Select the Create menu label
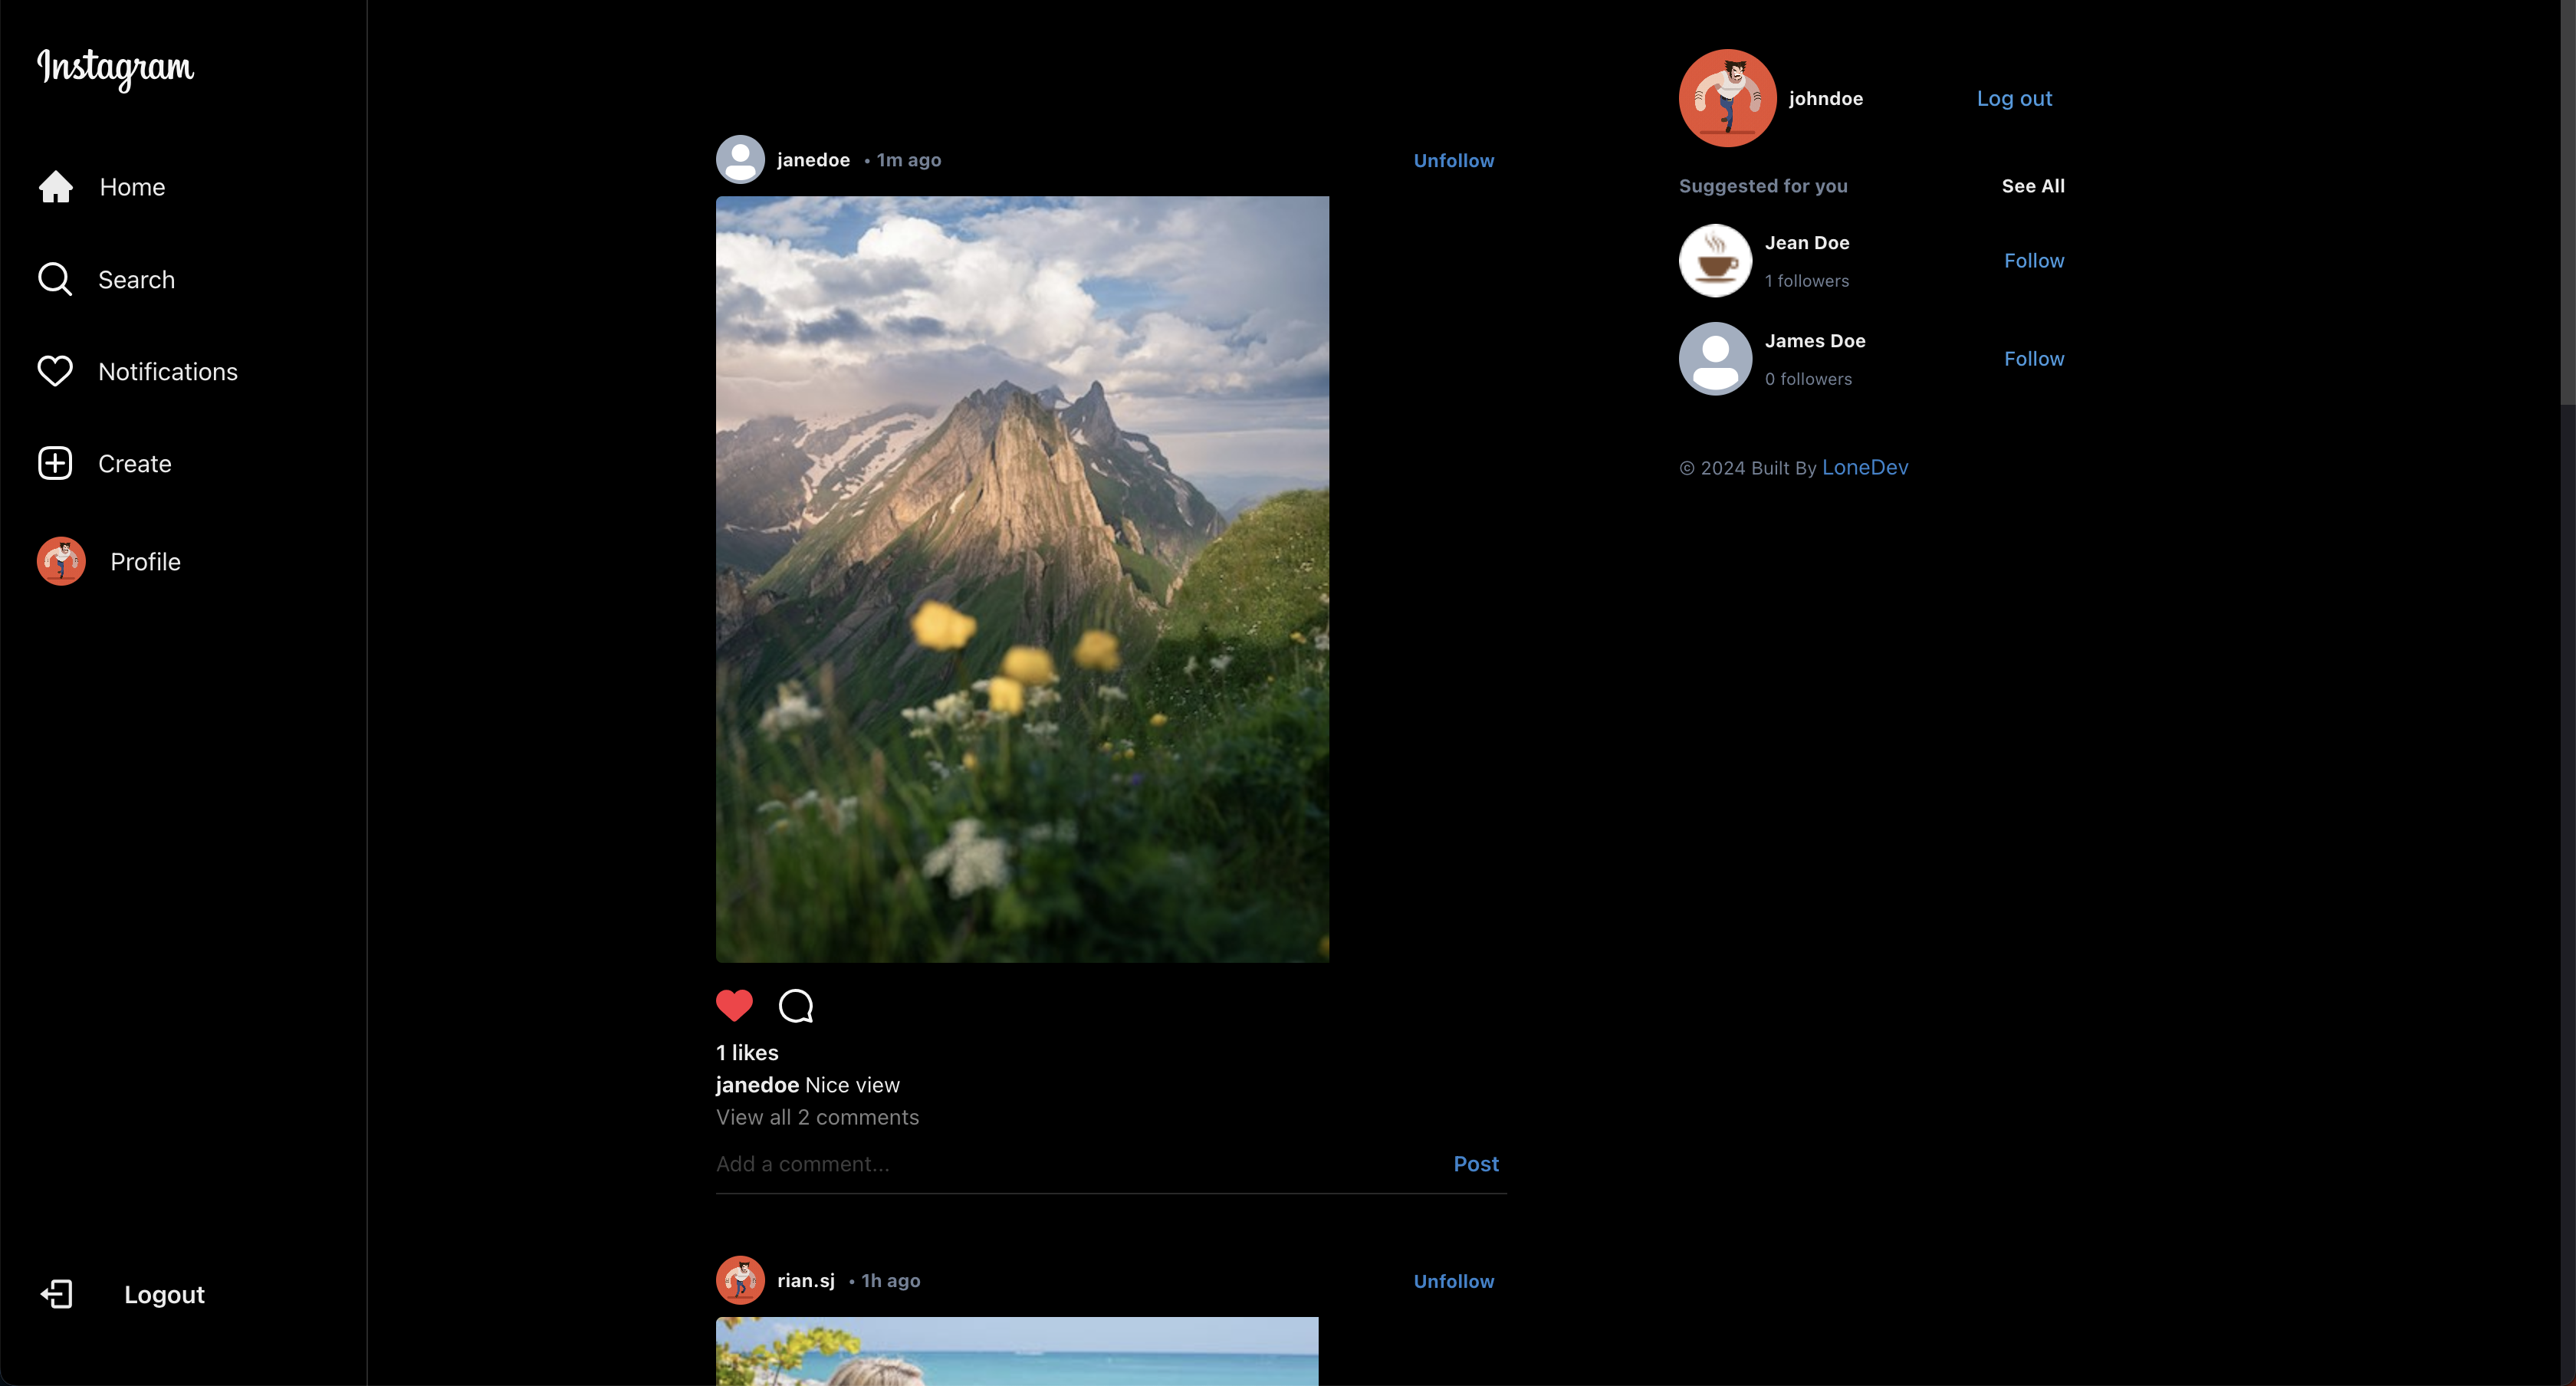 tap(135, 464)
